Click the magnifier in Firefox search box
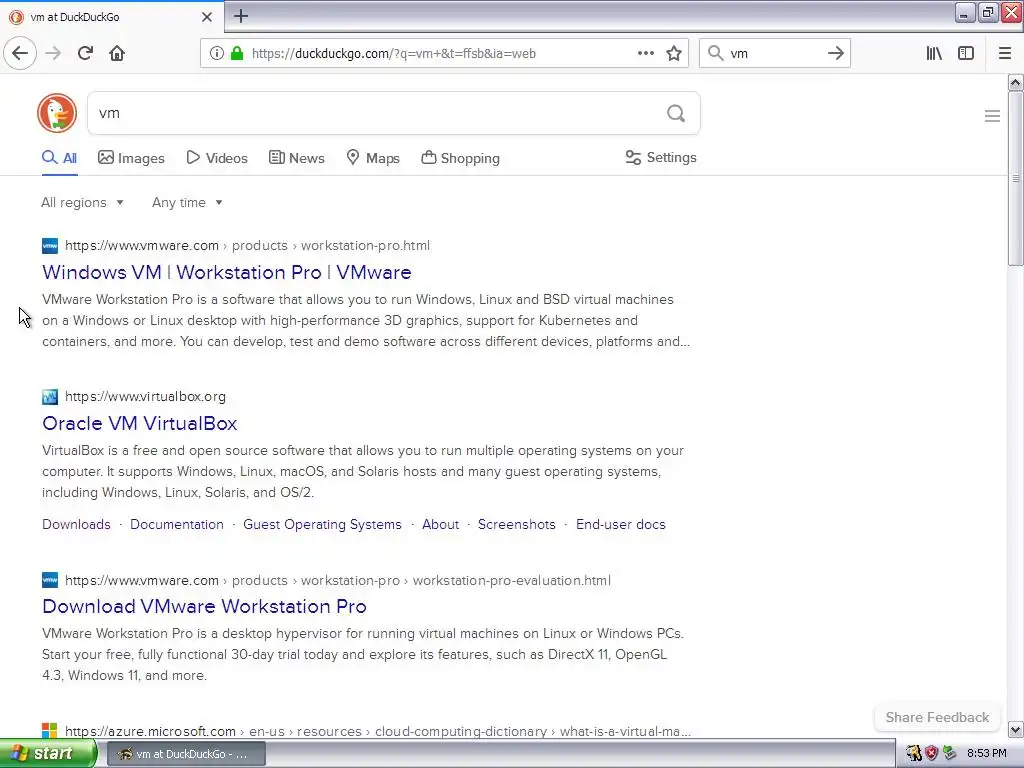This screenshot has height=768, width=1024. pyautogui.click(x=716, y=54)
